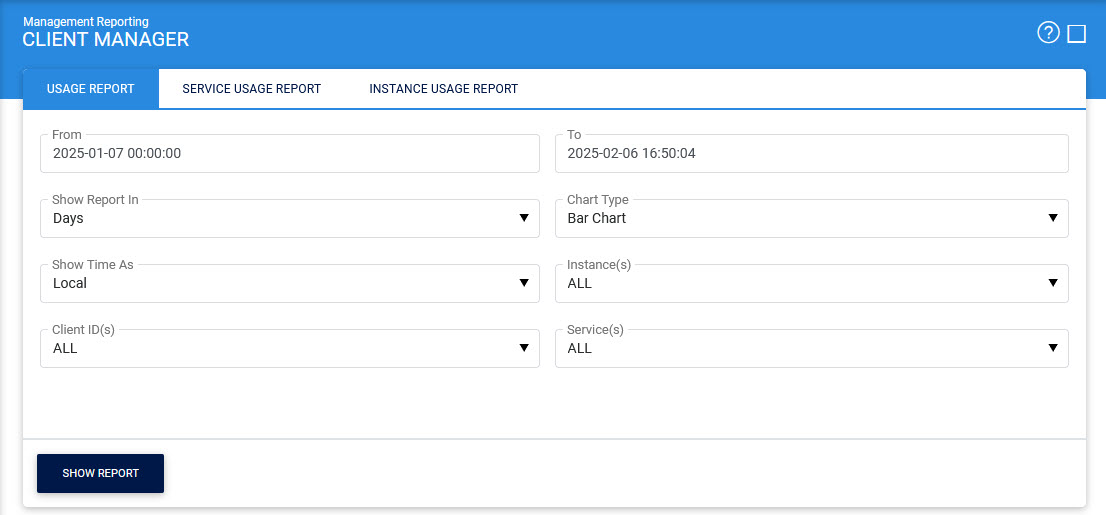Open the help question mark icon
Viewport: 1106px width, 515px height.
point(1048,34)
